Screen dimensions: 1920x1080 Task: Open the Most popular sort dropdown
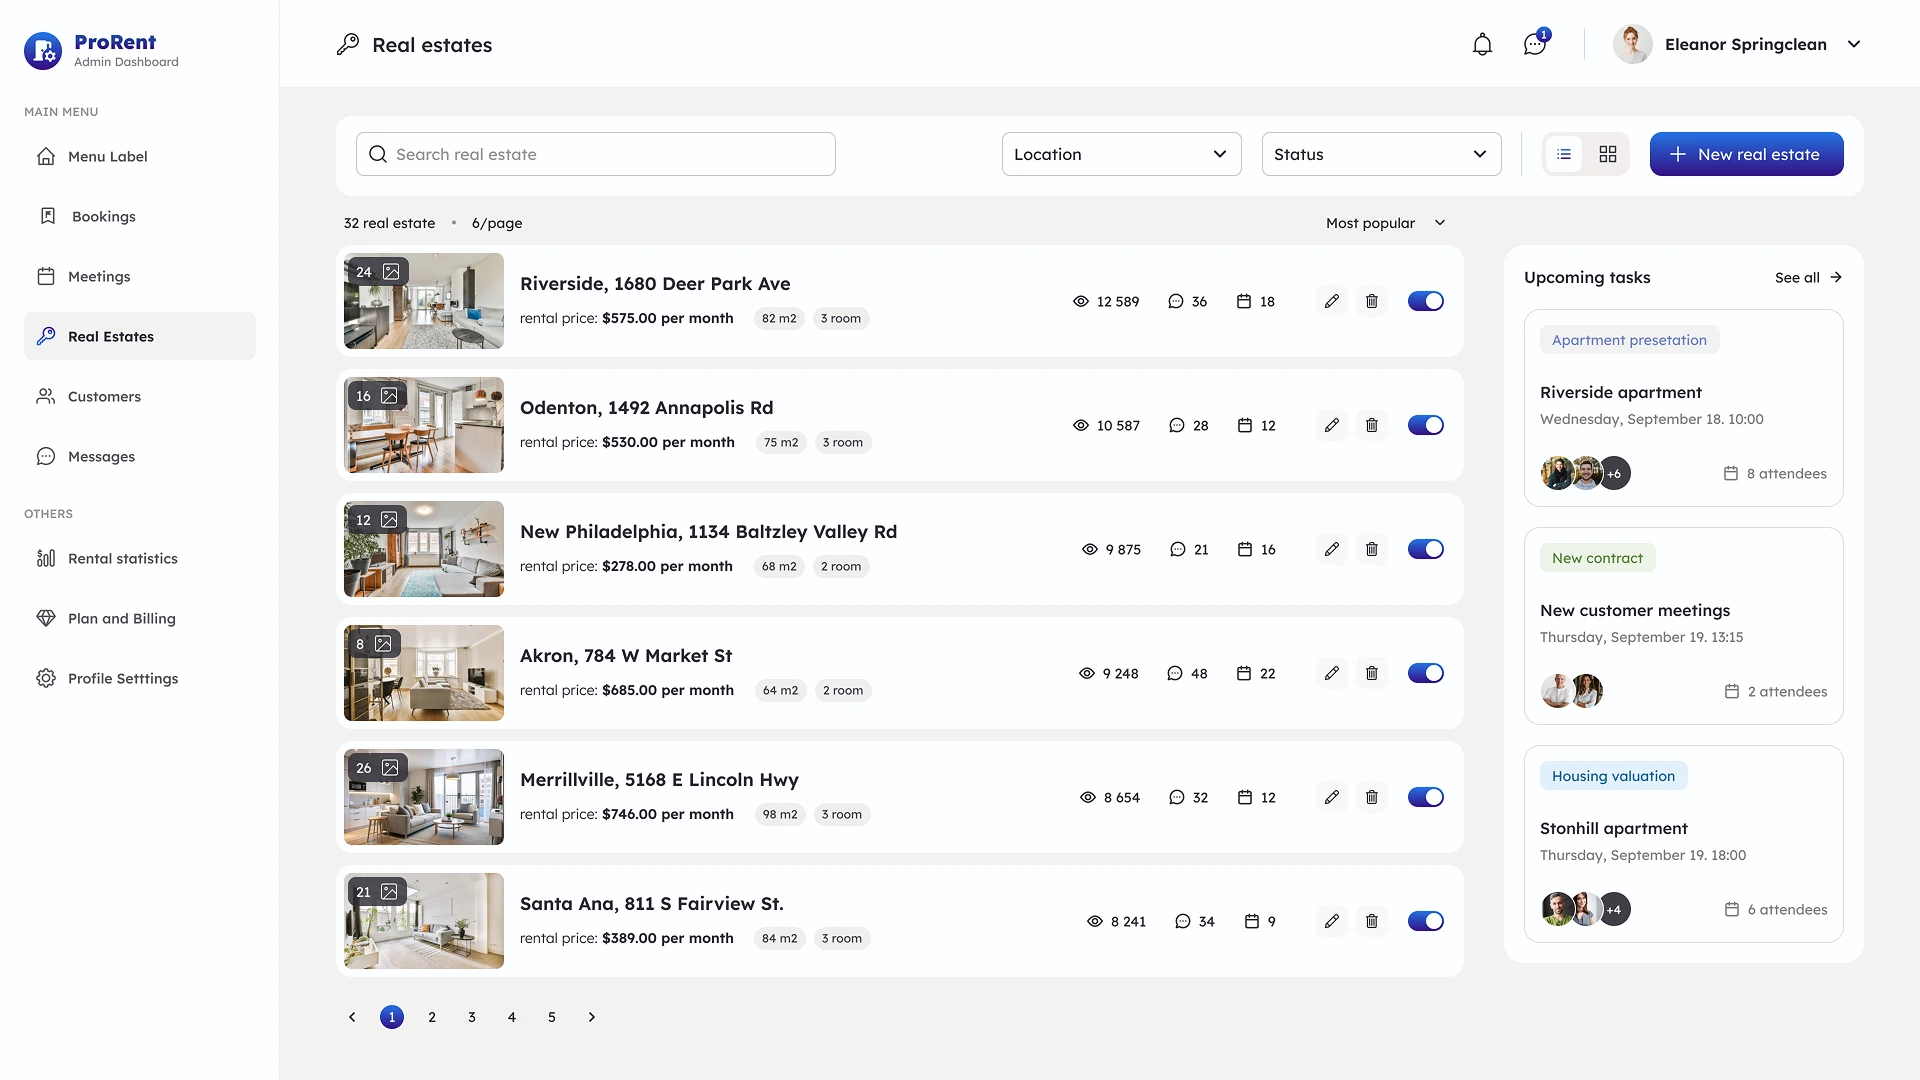1385,223
